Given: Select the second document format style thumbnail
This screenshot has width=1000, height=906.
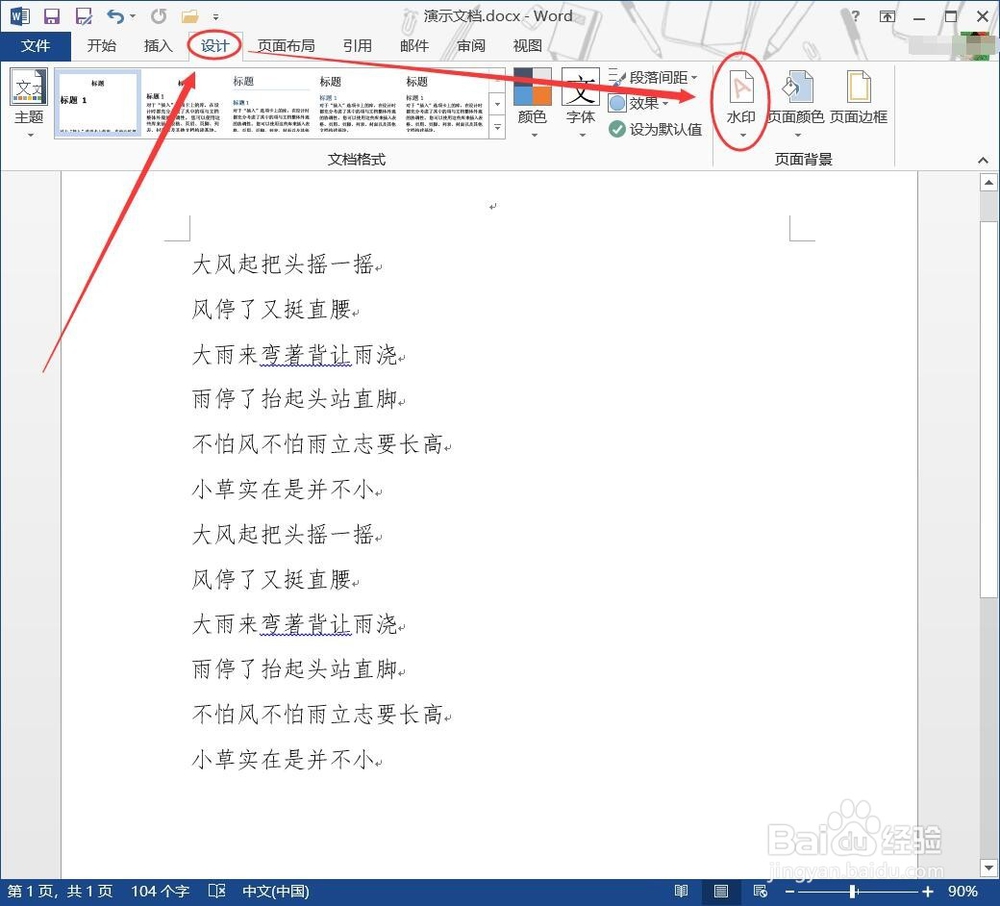Looking at the screenshot, I should pyautogui.click(x=184, y=103).
